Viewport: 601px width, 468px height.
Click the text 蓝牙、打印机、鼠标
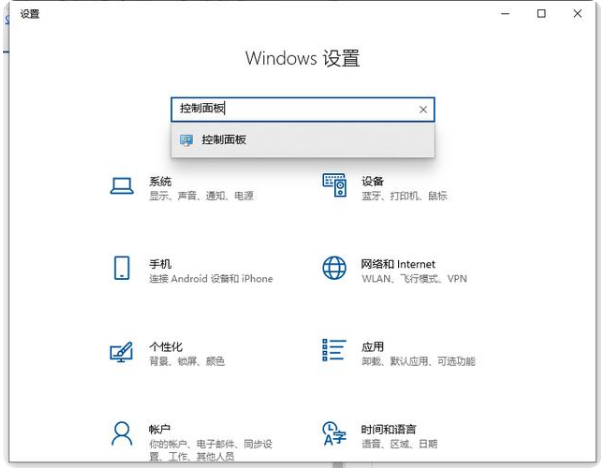404,196
